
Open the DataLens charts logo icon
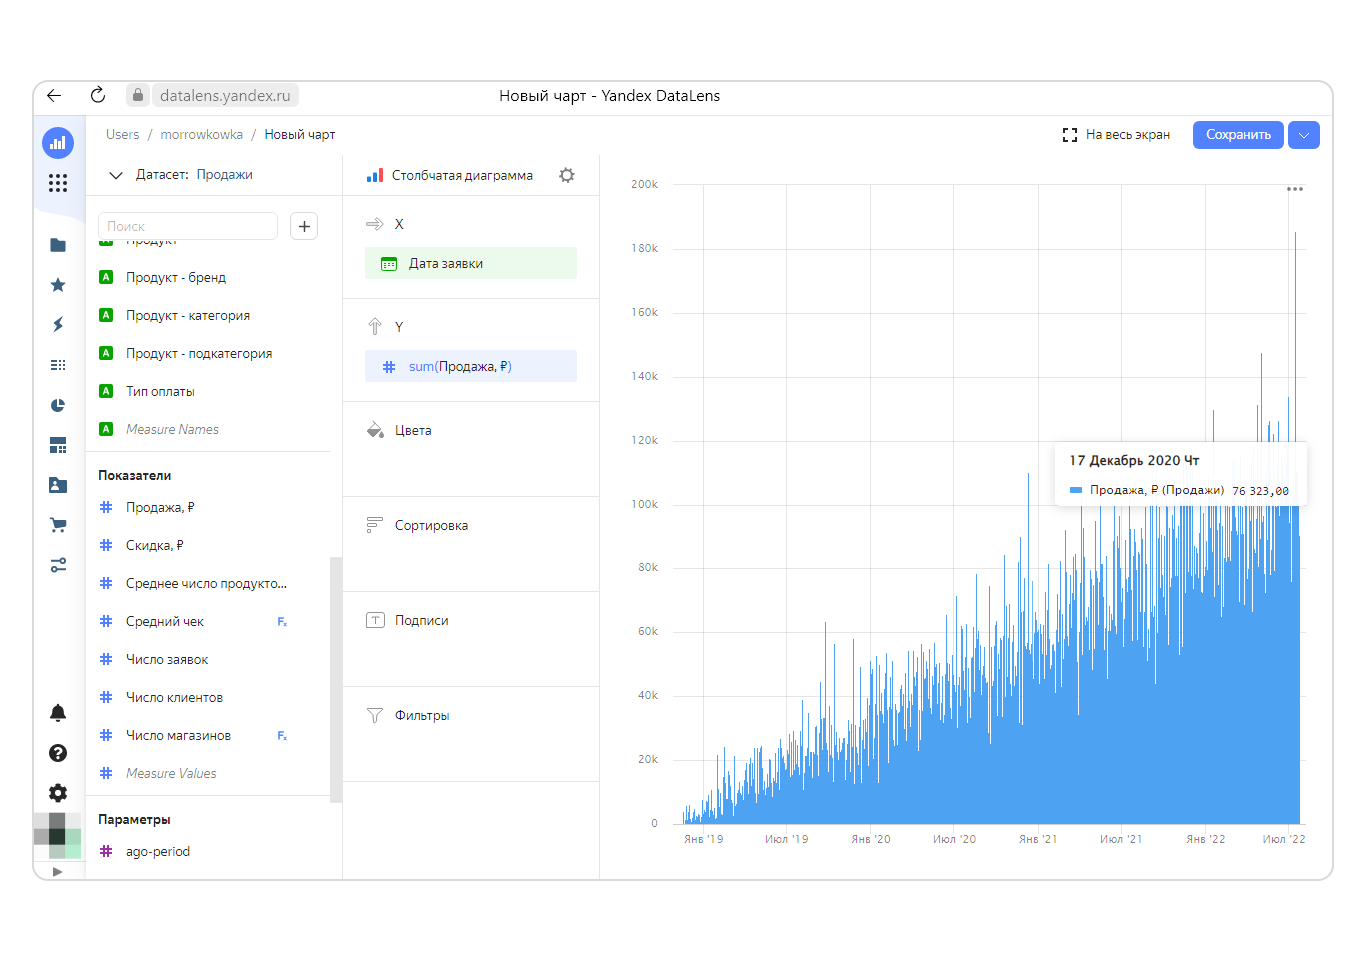(58, 143)
